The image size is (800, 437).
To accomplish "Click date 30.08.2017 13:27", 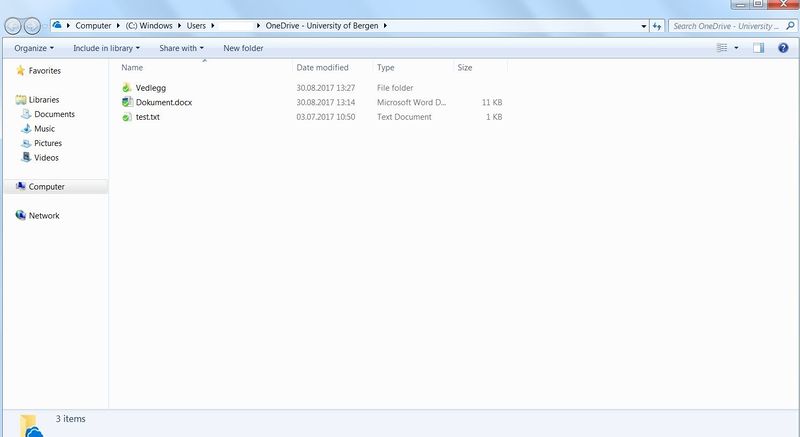I will 326,88.
